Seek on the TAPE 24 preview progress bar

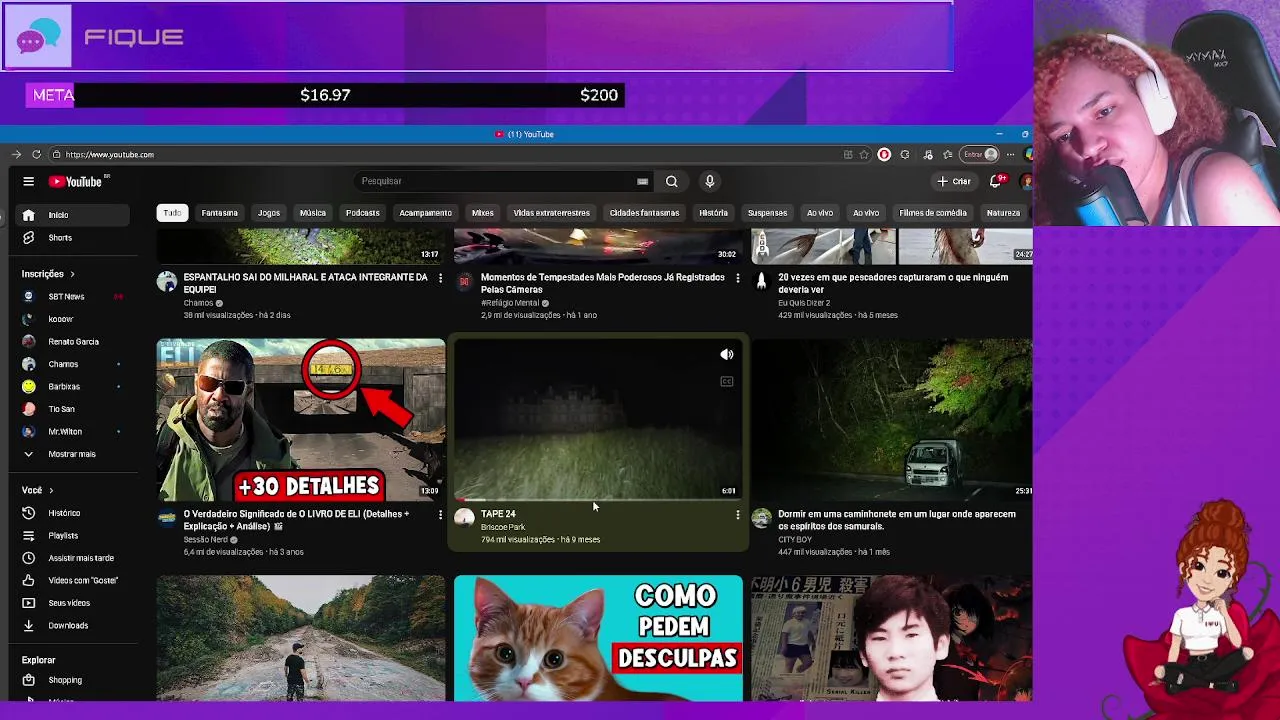click(598, 498)
